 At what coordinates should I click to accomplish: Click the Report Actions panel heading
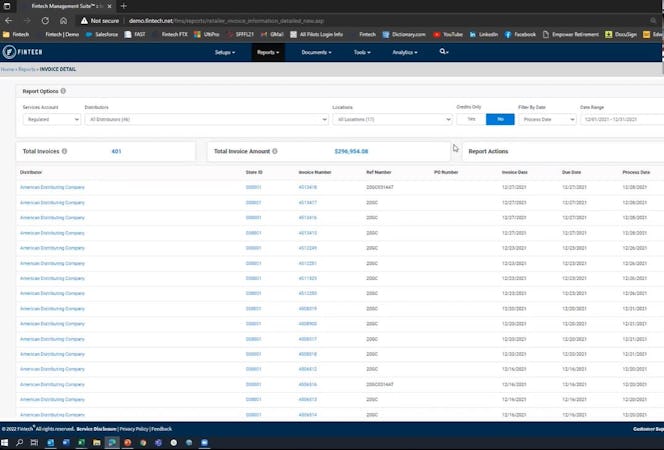[x=488, y=151]
